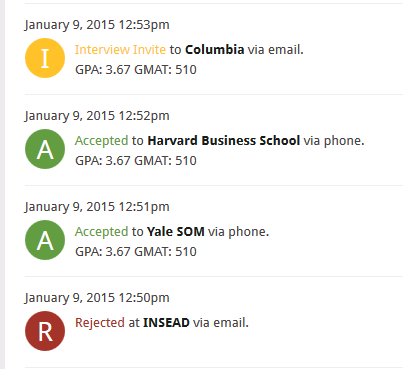Click the January 9, 2015 12:51pm timestamp
The image size is (403, 369).
97,207
